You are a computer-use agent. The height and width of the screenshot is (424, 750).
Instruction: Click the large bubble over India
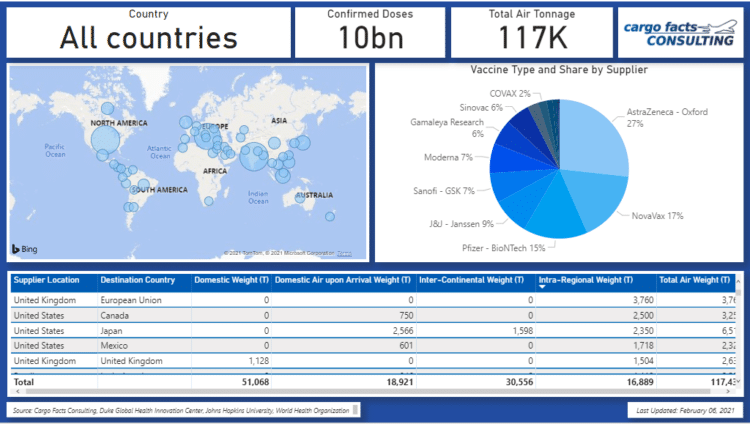[254, 156]
